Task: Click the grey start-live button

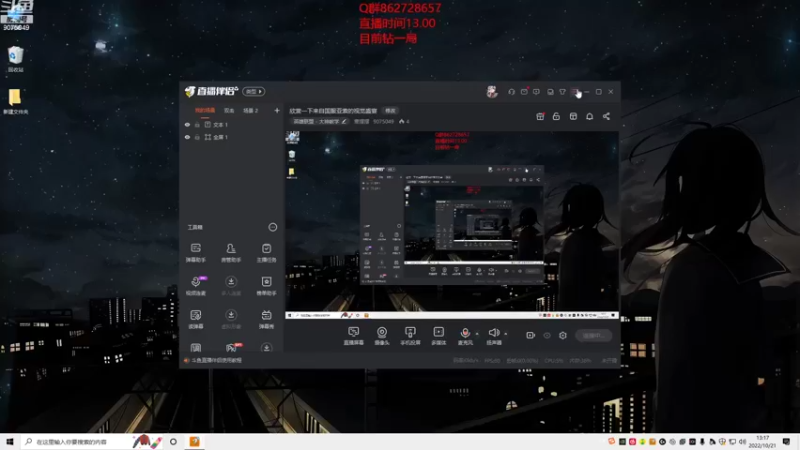Action: click(x=594, y=335)
